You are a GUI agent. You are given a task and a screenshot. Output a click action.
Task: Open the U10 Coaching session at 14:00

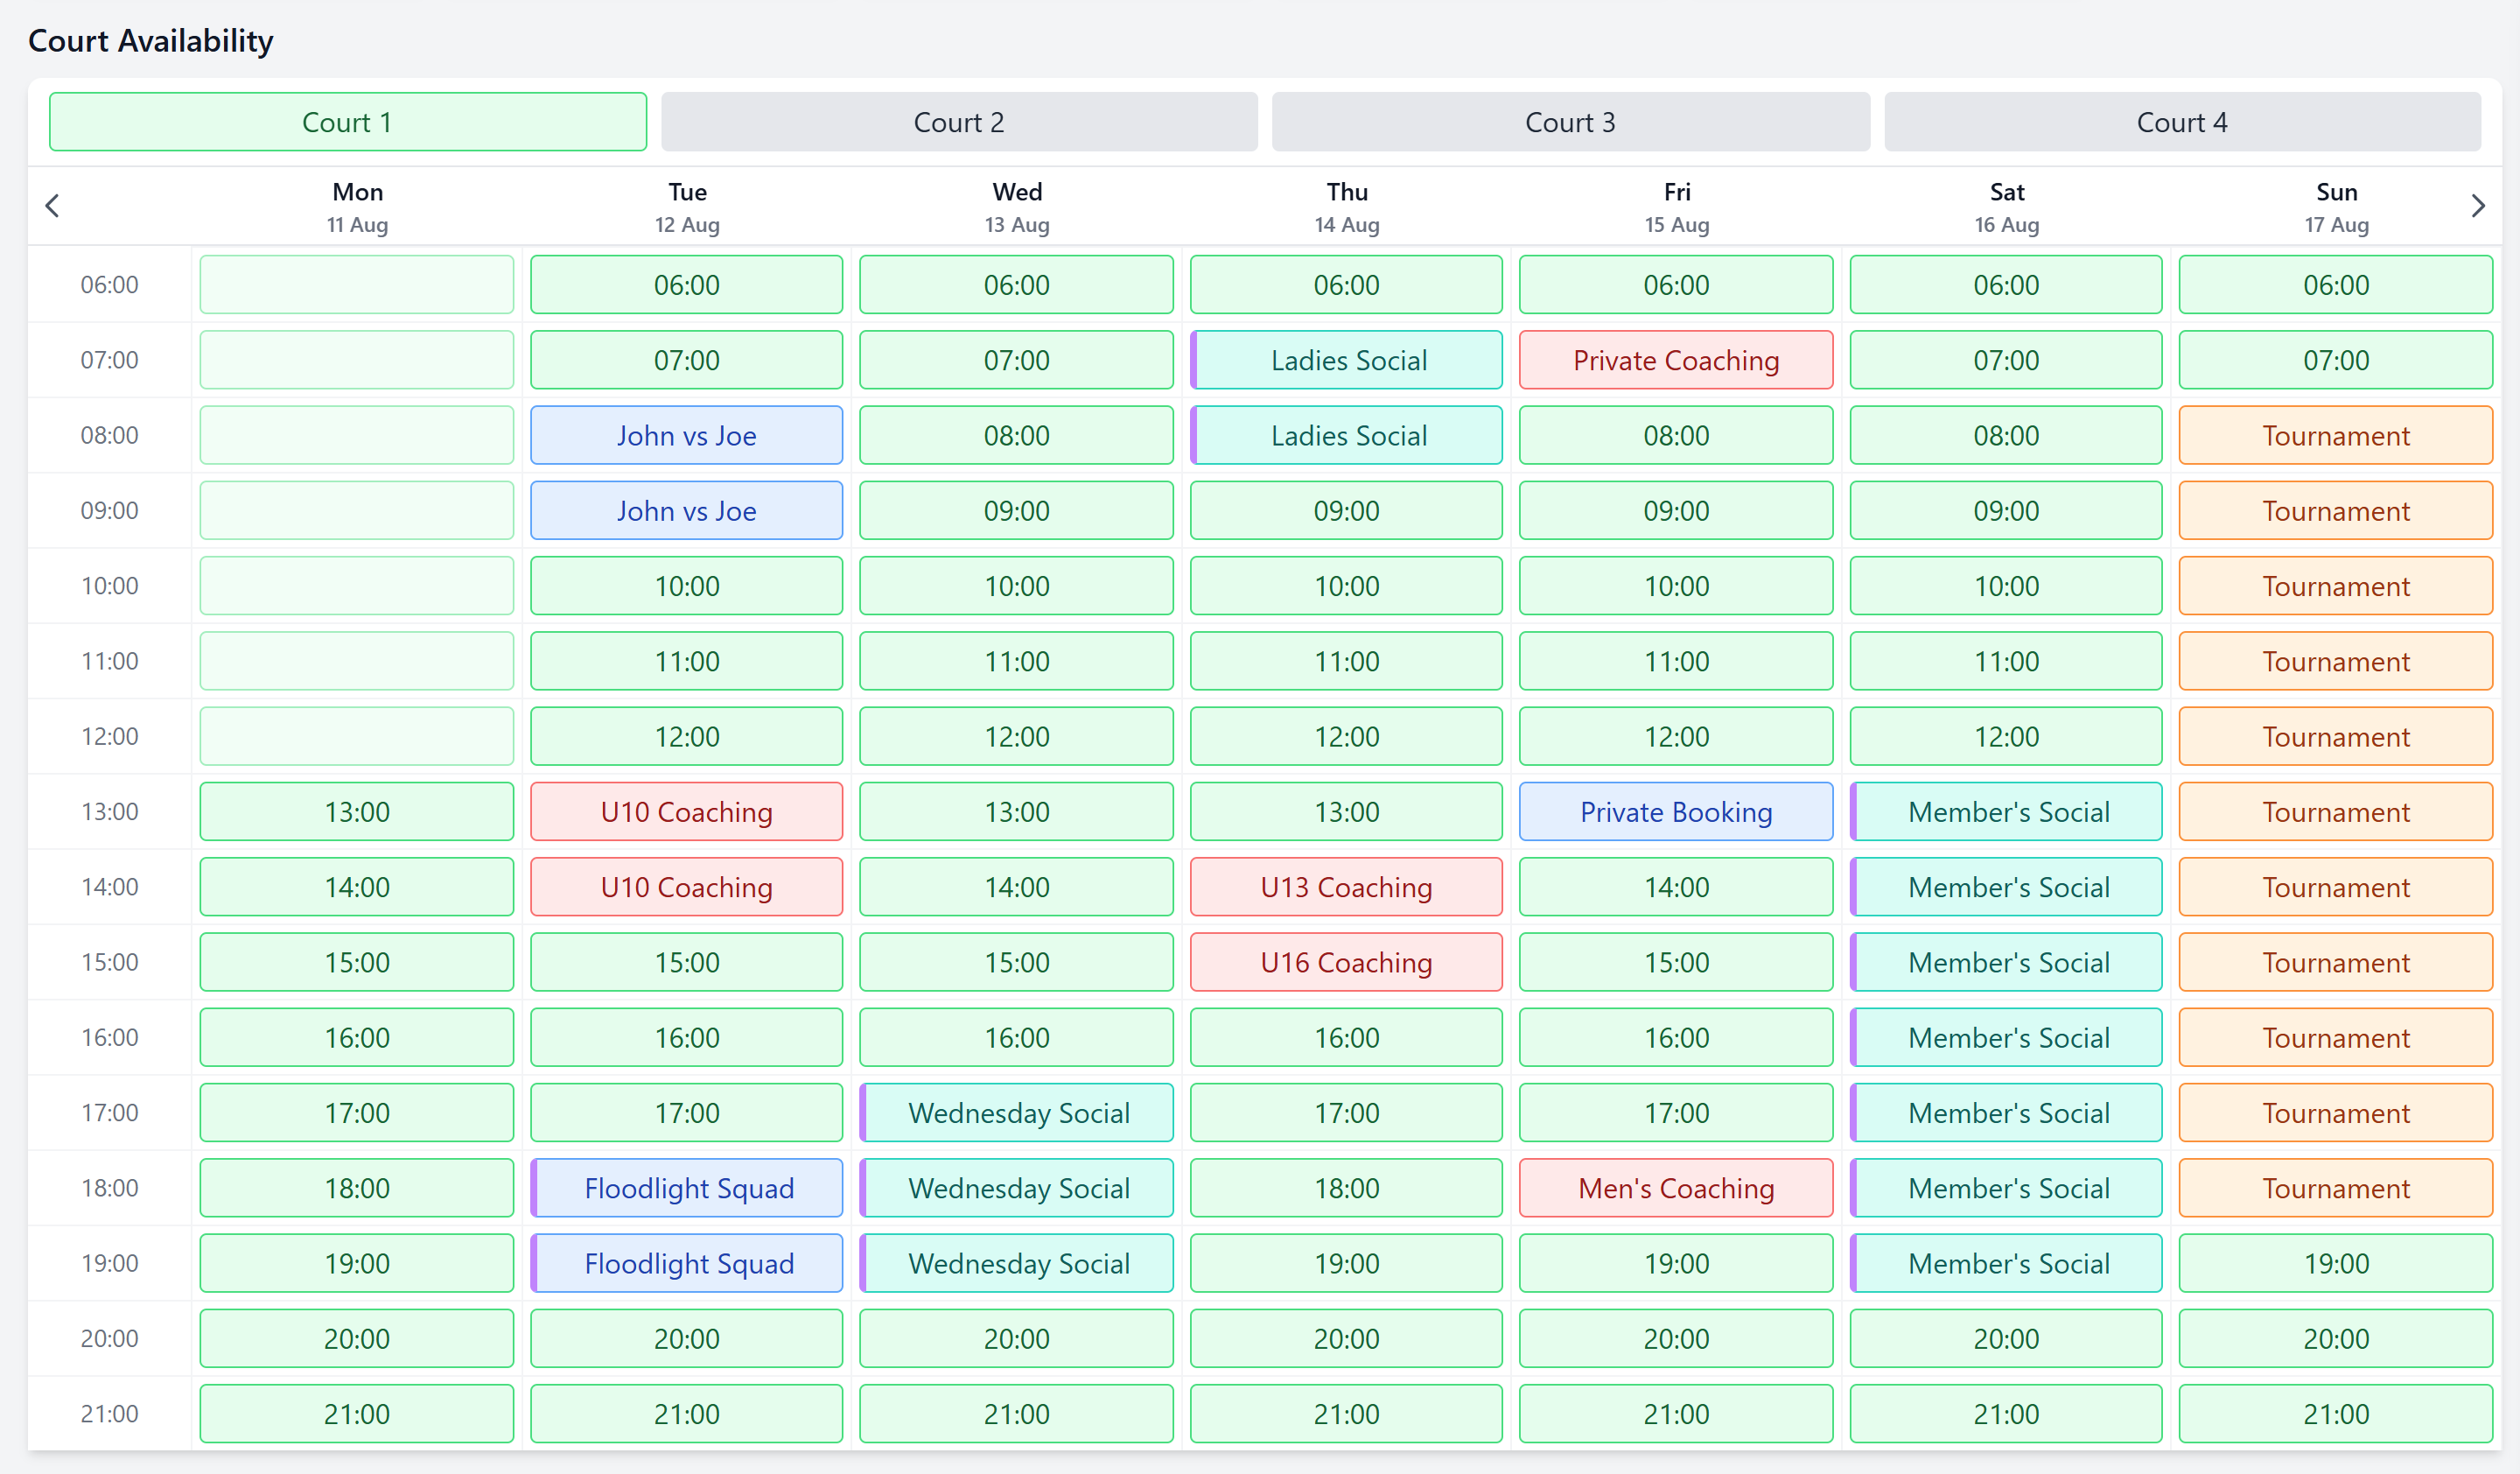[686, 887]
